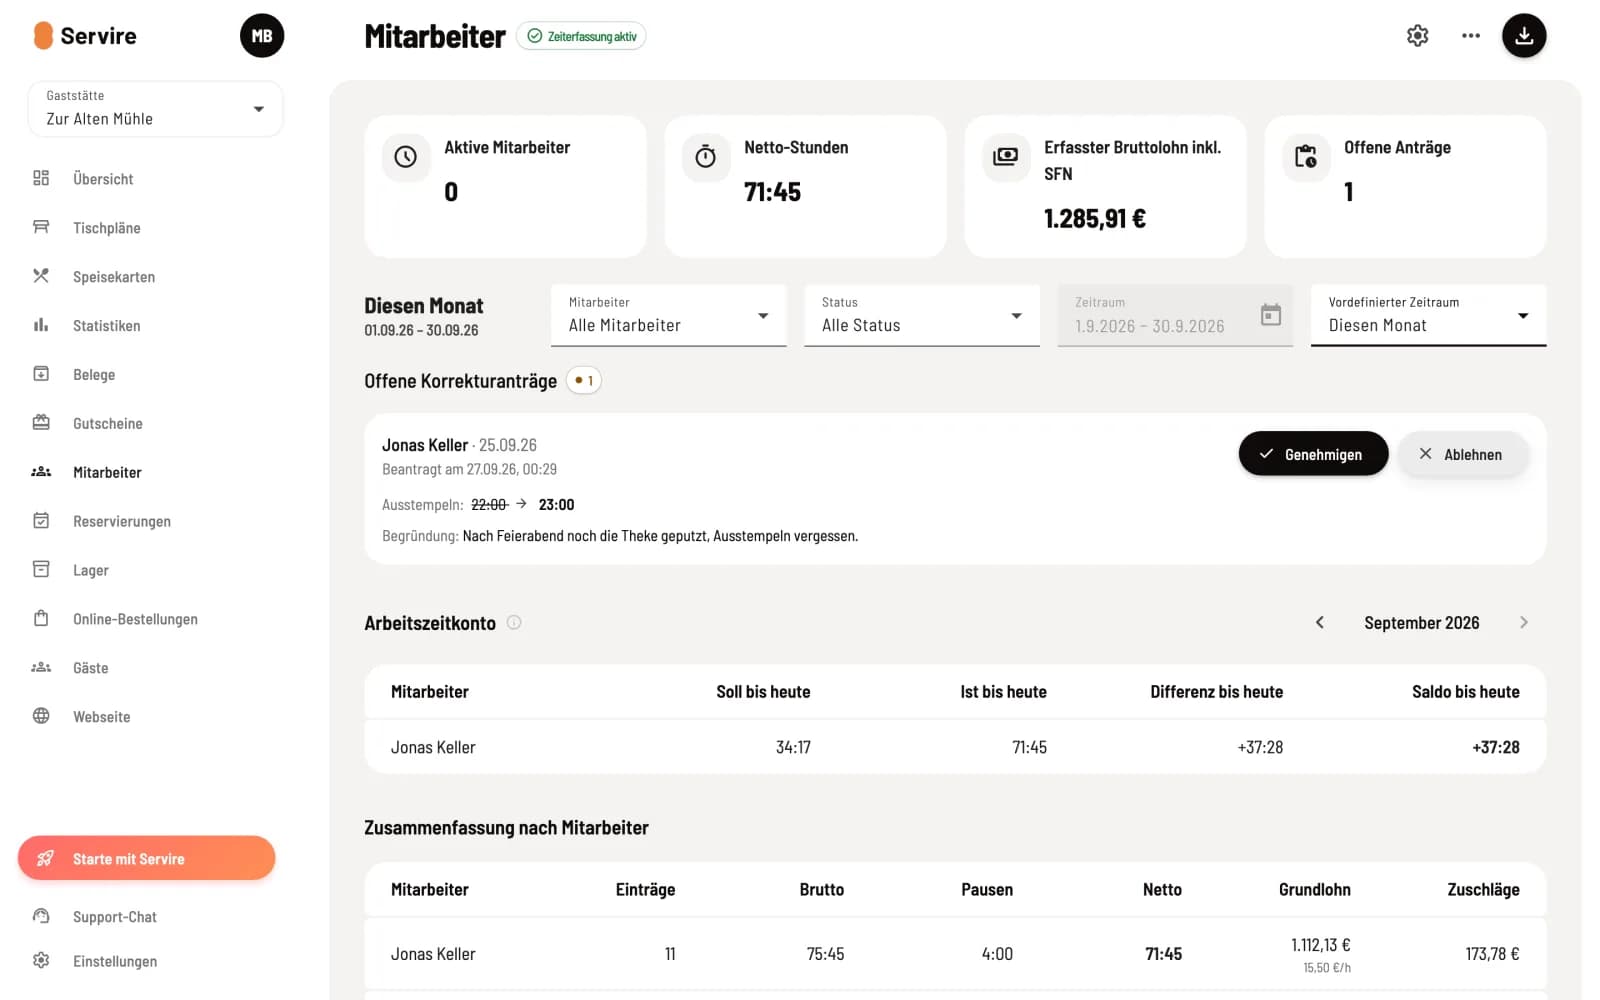
Task: Click the clipboard icon on Offene Anträge card
Action: point(1305,157)
